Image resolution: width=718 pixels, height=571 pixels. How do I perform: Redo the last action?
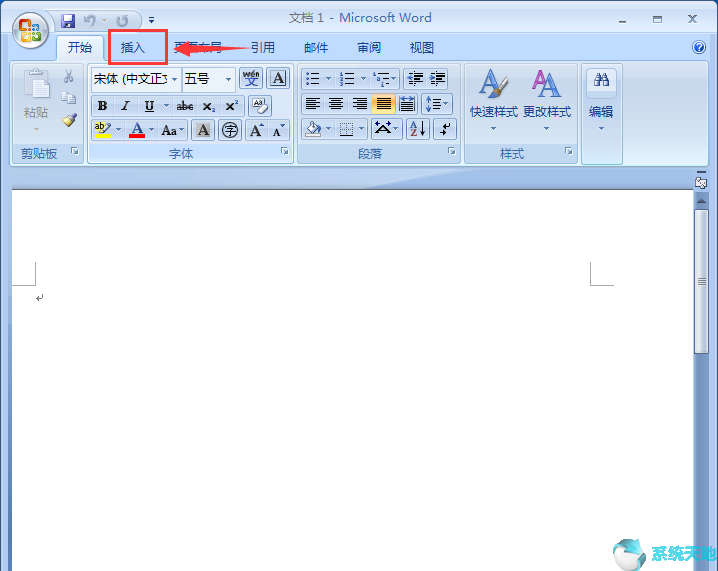122,21
